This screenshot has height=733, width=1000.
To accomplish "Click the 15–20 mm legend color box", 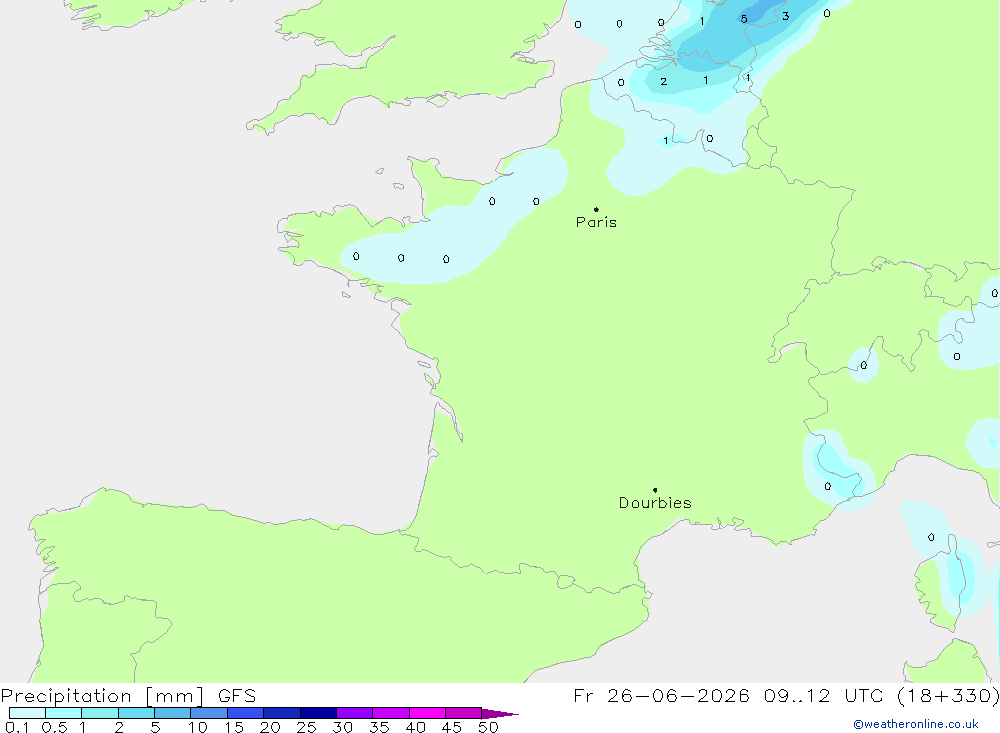I will pyautogui.click(x=245, y=713).
